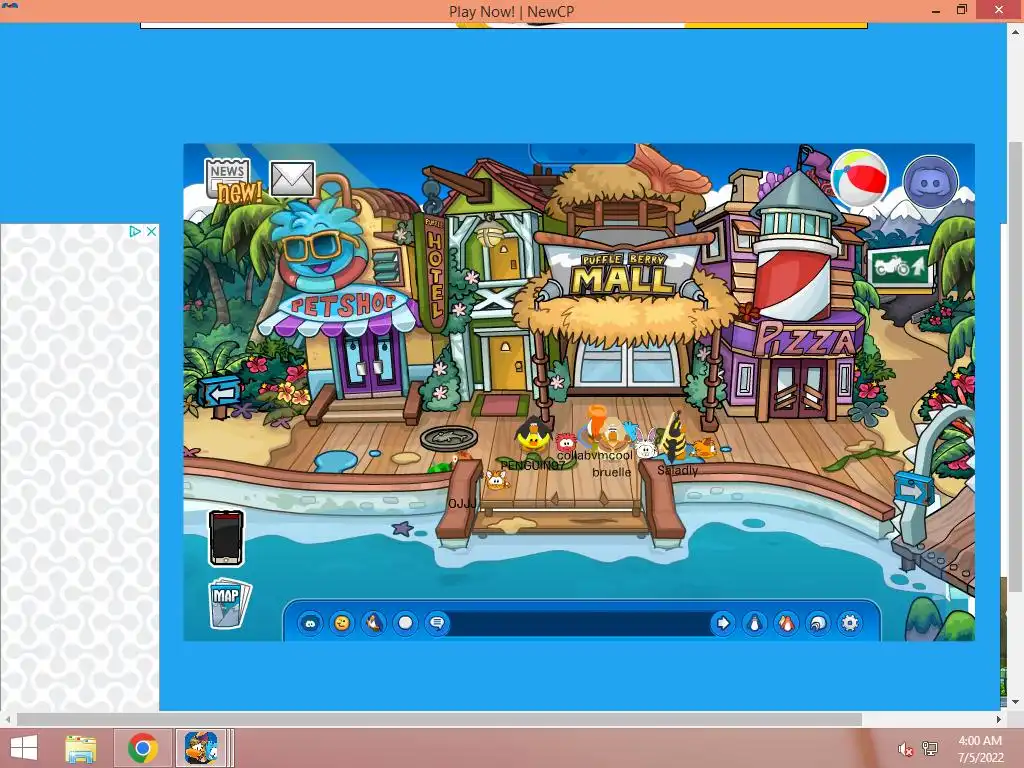The width and height of the screenshot is (1024, 768).
Task: Open the emoji winking face menu
Action: (x=342, y=624)
